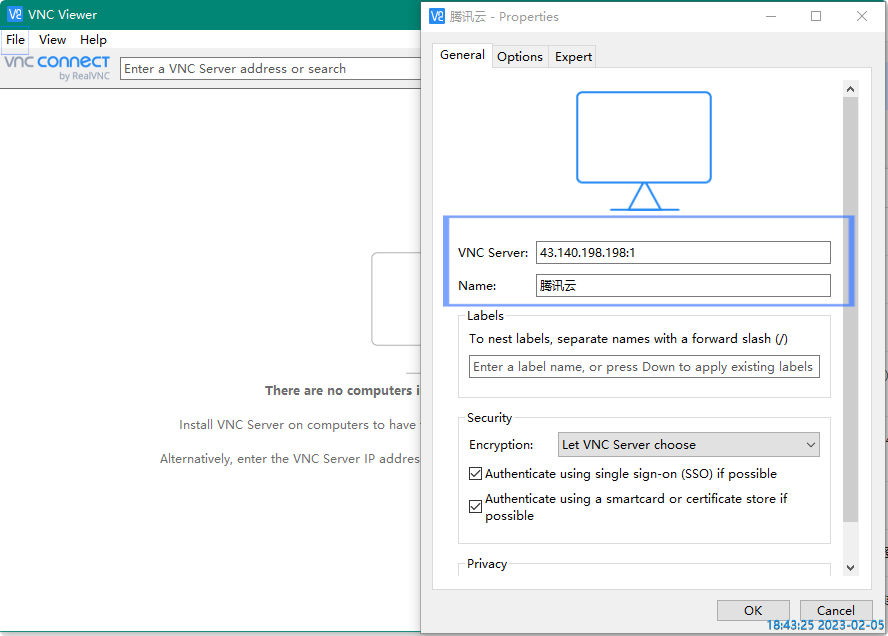Dismiss the dialog via Cancel button
This screenshot has height=636, width=888.
[836, 610]
